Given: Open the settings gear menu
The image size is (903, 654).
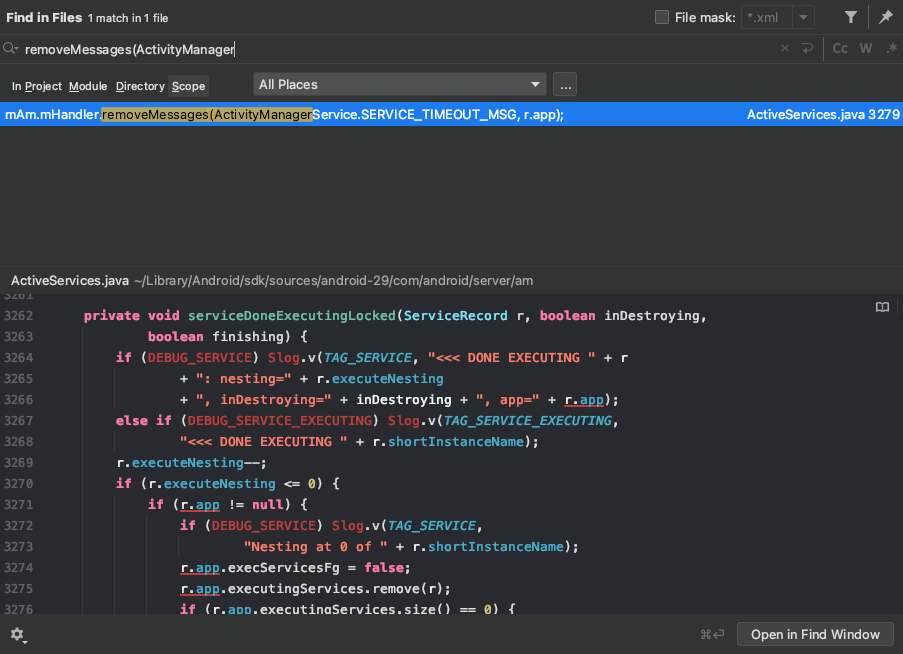Looking at the screenshot, I should 17,634.
